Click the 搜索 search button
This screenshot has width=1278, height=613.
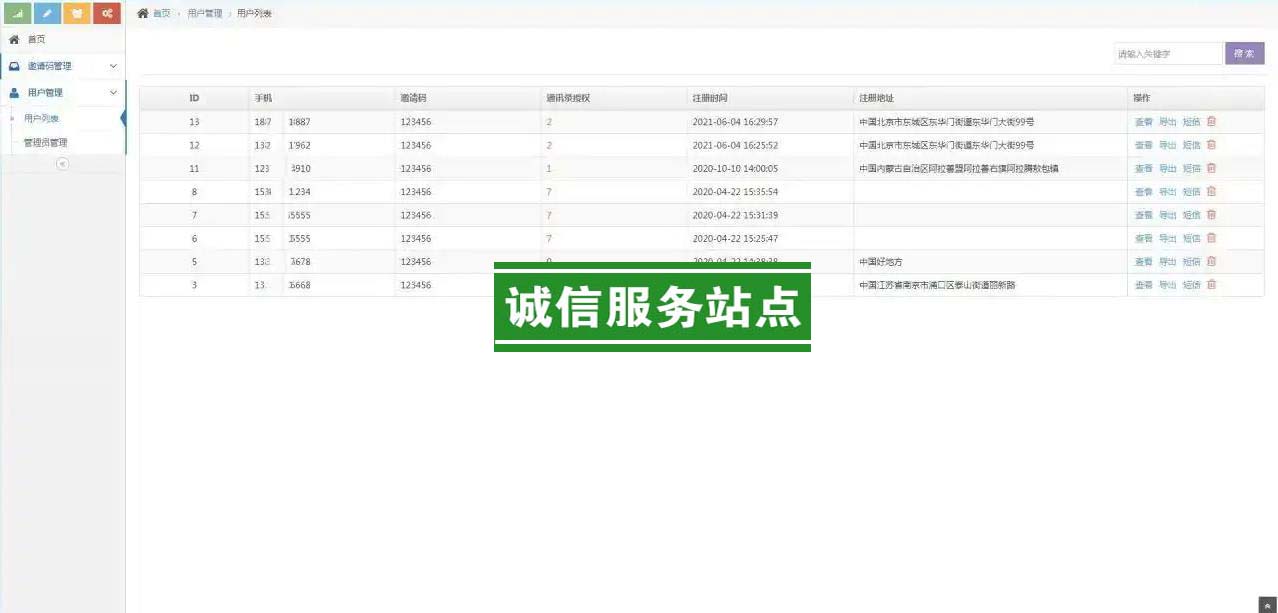[x=1244, y=54]
